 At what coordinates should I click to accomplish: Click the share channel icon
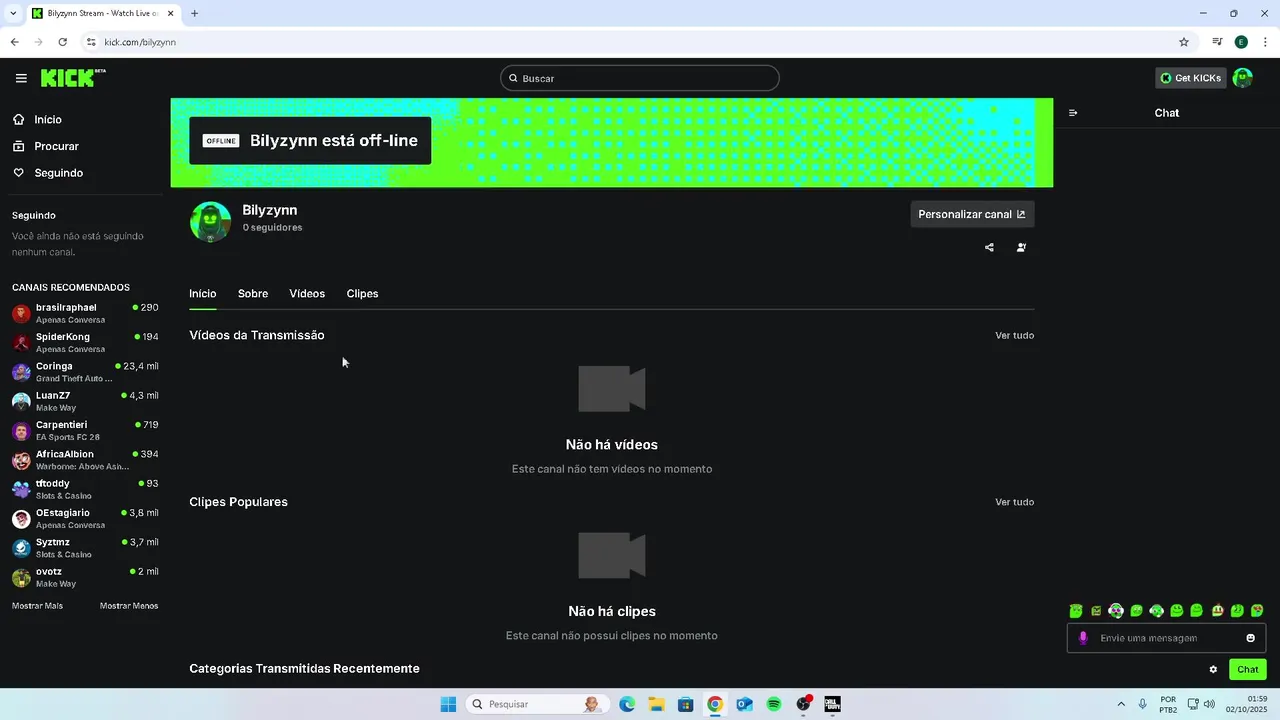click(989, 247)
